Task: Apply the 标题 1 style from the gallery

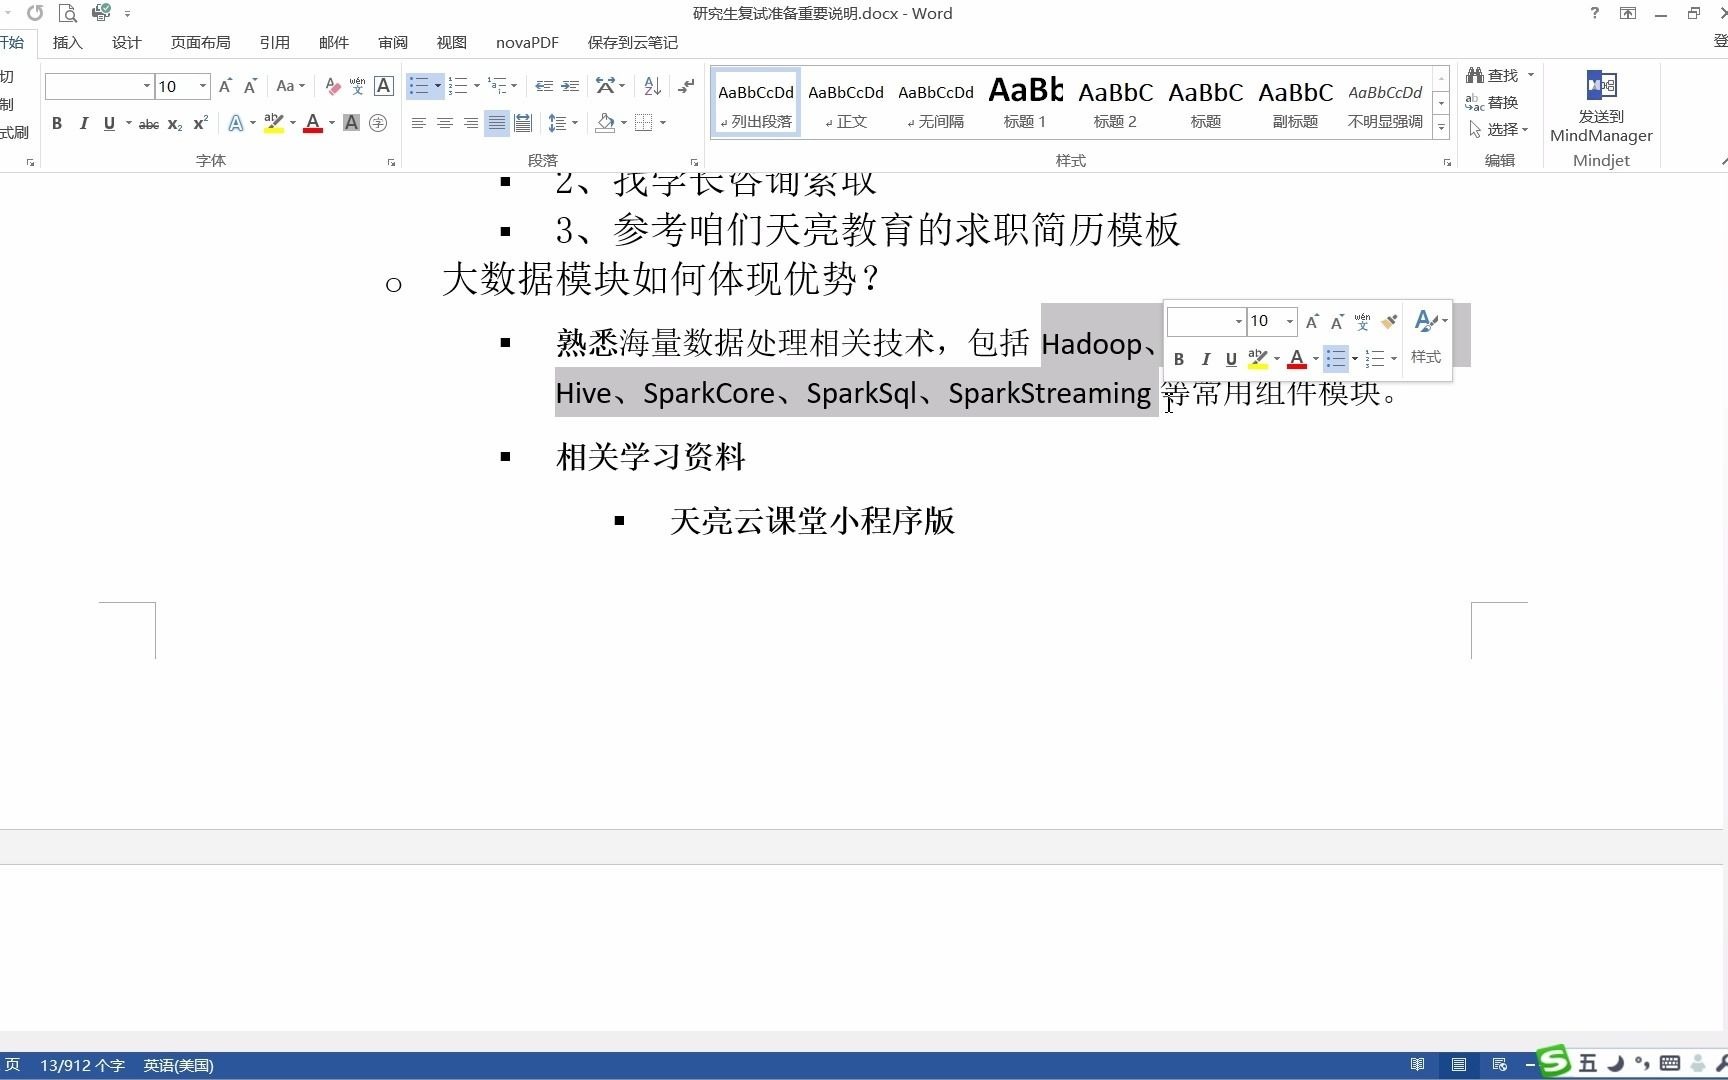Action: click(x=1024, y=100)
